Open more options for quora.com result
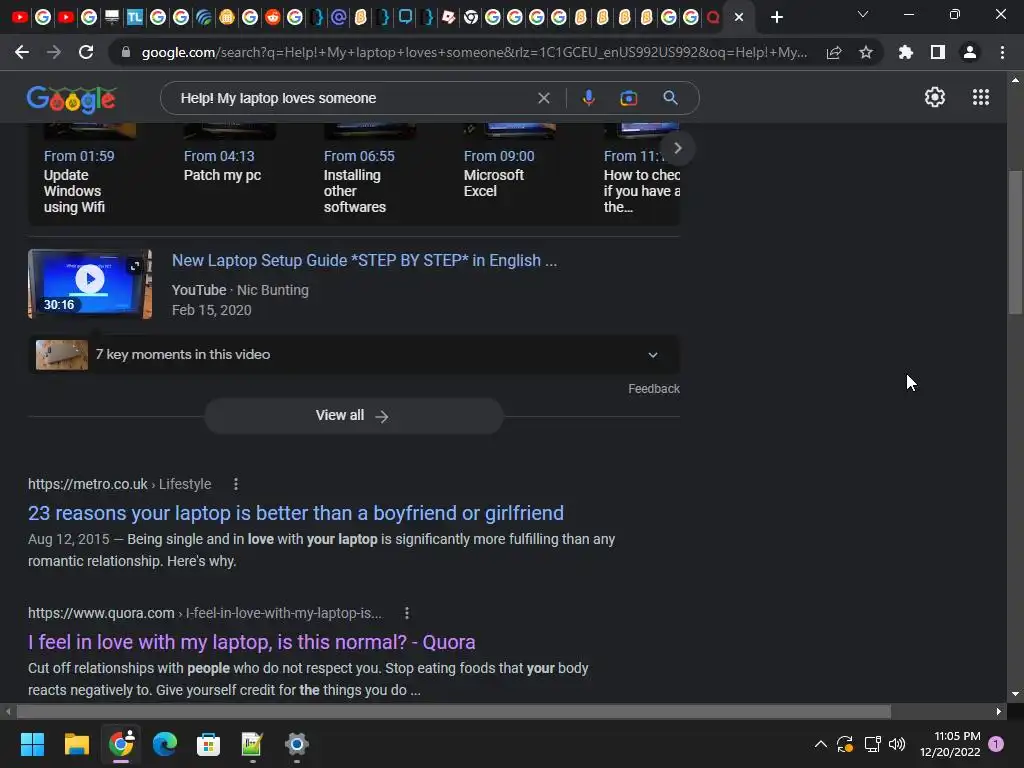The width and height of the screenshot is (1024, 768). 407,613
